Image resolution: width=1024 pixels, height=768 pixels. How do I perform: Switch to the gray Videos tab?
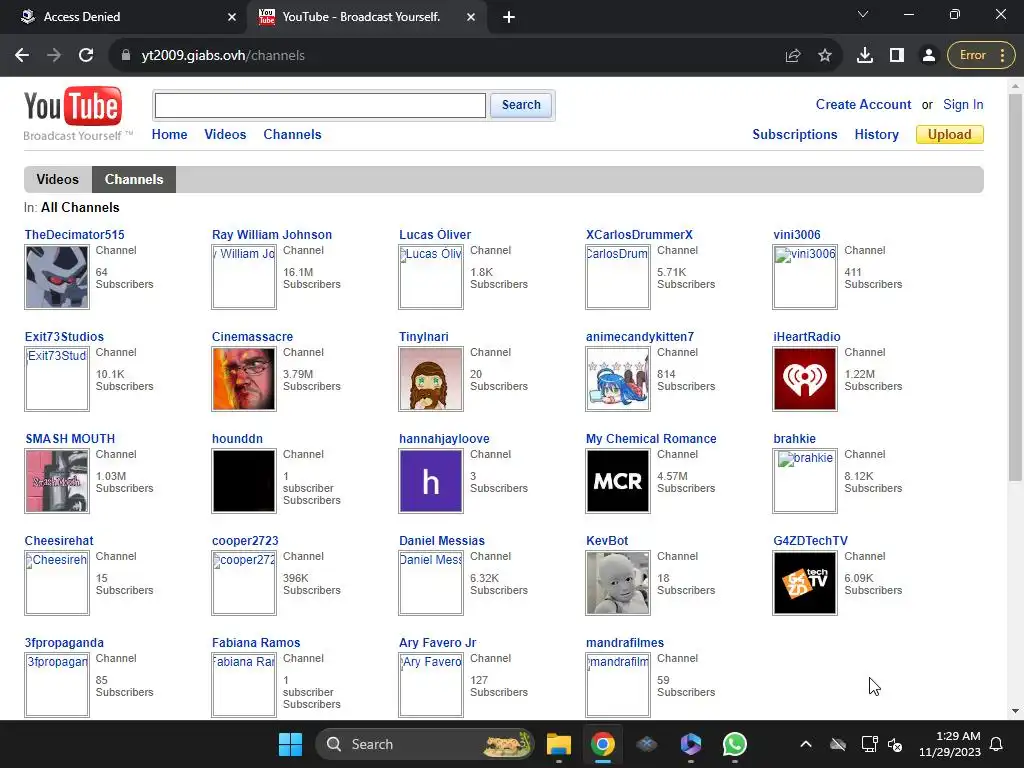pyautogui.click(x=57, y=180)
